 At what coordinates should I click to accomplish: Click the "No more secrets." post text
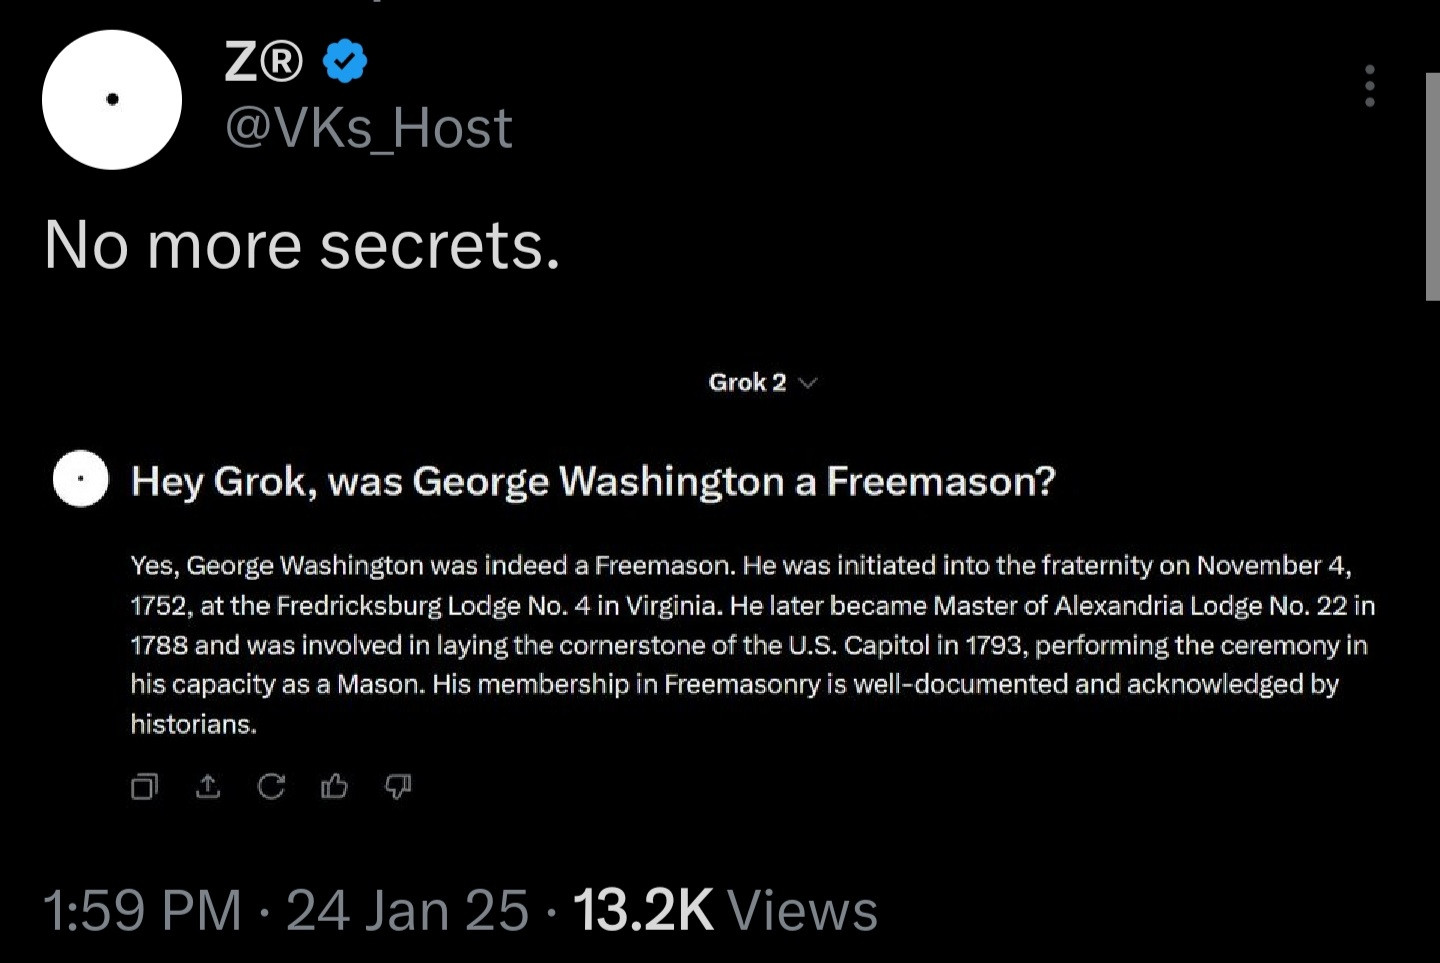coord(302,245)
